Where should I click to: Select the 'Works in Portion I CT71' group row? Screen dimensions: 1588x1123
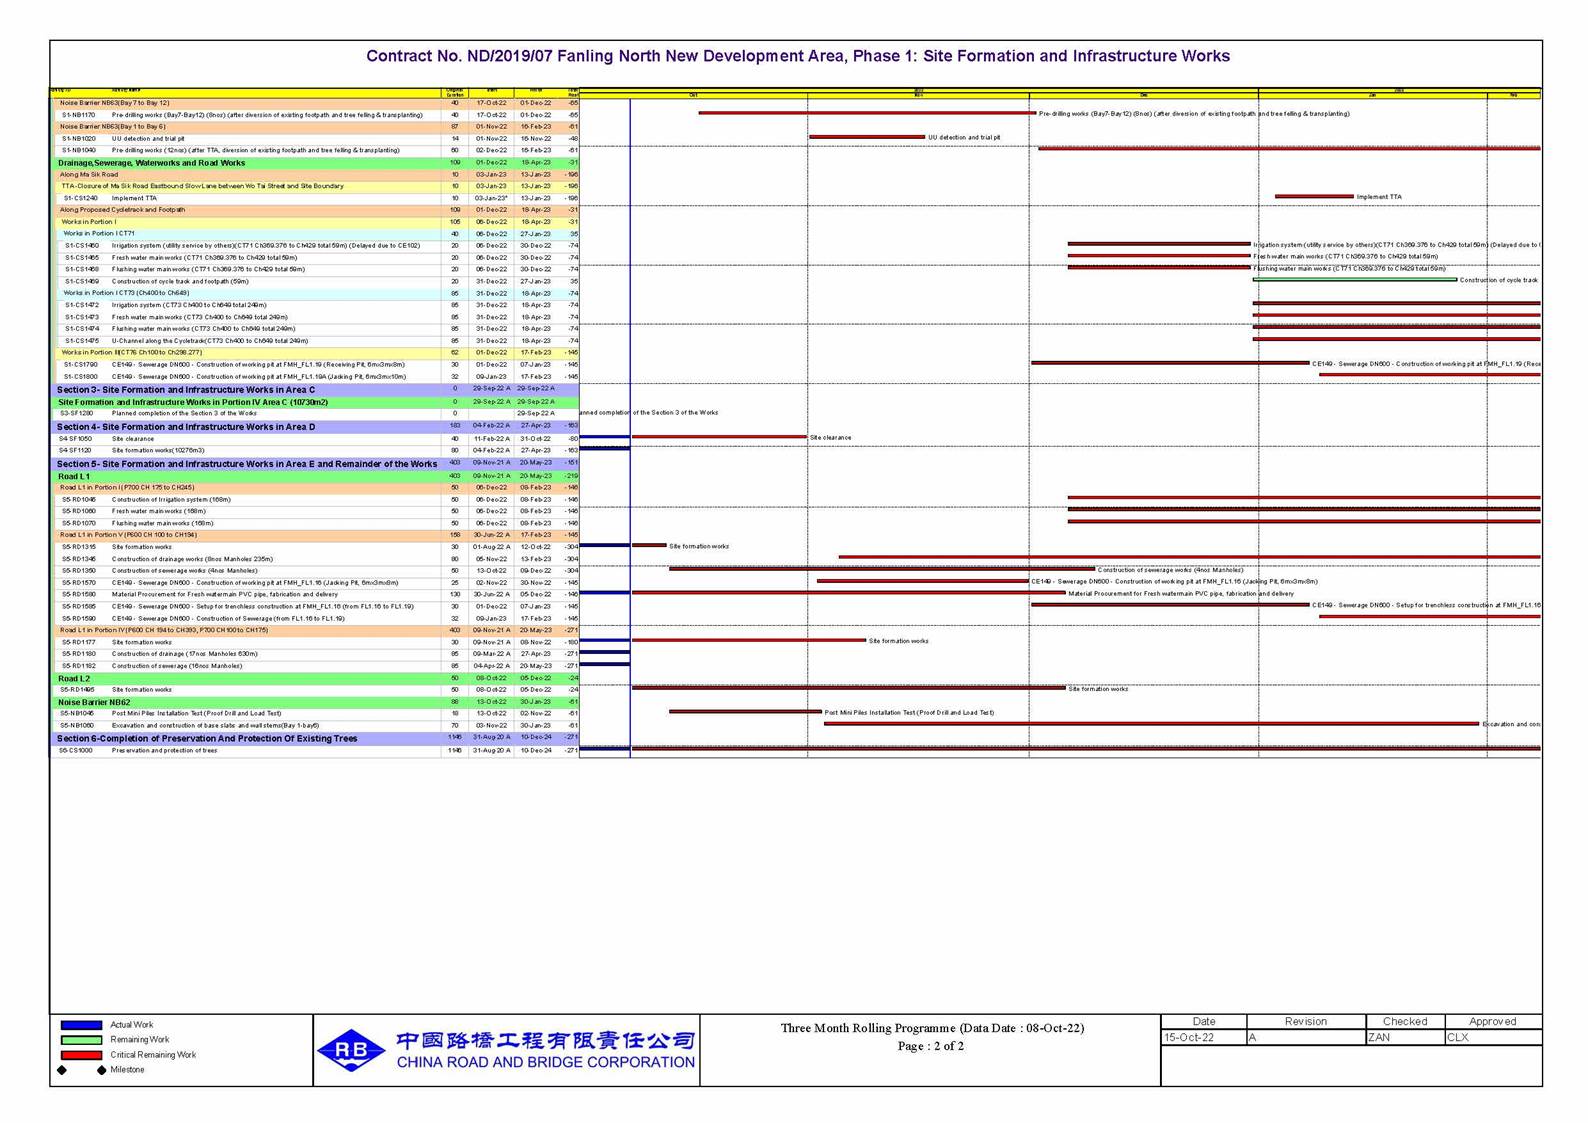coord(314,234)
